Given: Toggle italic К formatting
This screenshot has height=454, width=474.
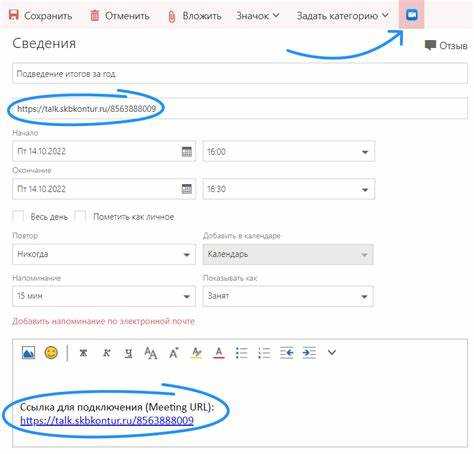Looking at the screenshot, I should click(106, 353).
